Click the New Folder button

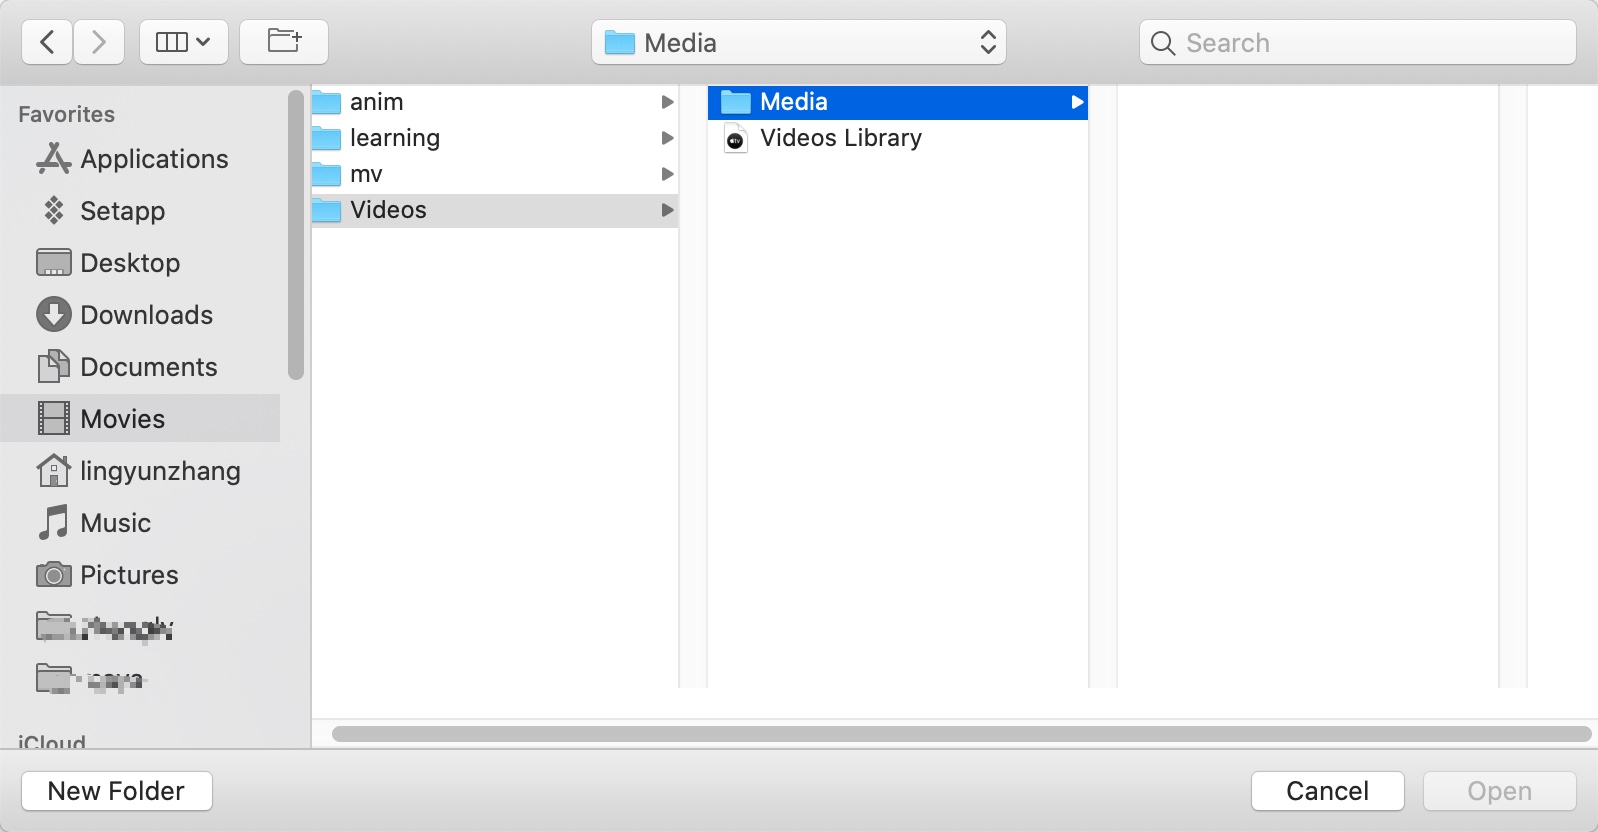[116, 791]
